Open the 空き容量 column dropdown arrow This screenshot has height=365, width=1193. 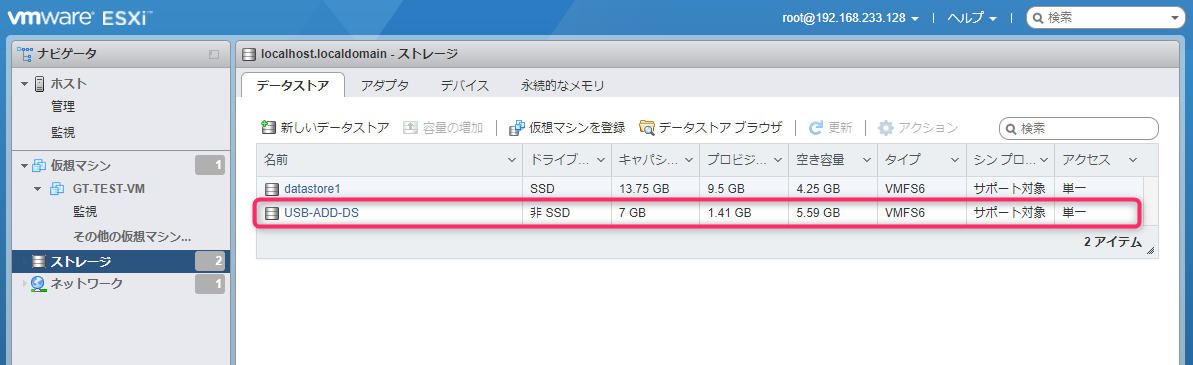[867, 160]
